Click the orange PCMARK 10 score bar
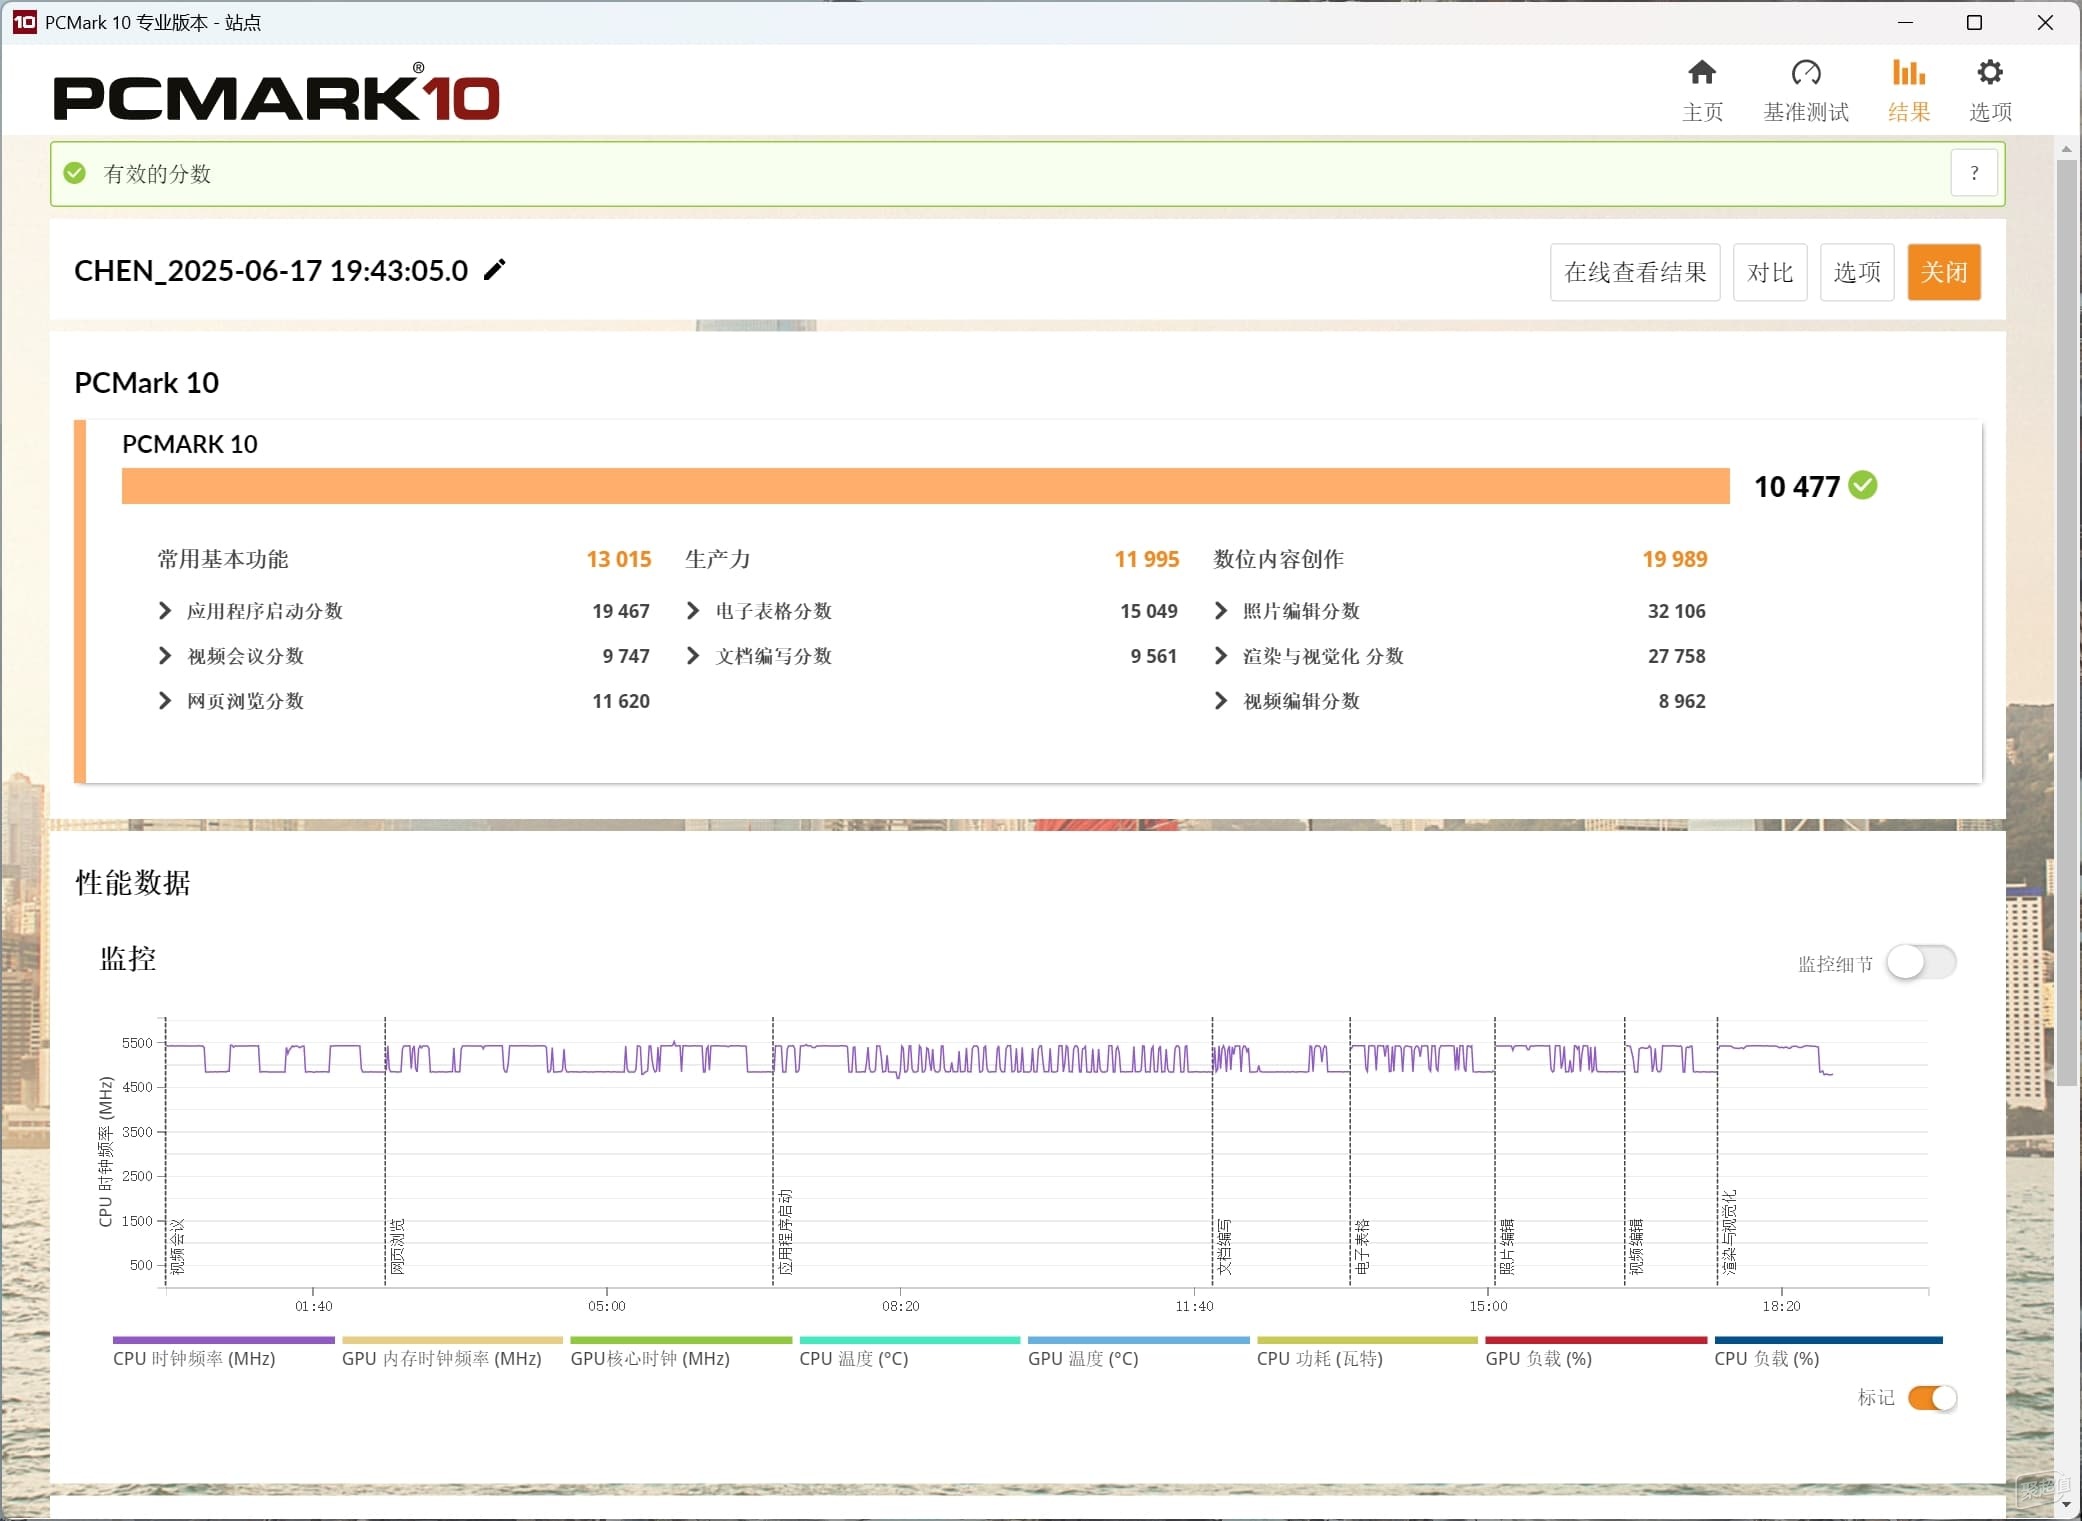This screenshot has width=2082, height=1521. 926,486
